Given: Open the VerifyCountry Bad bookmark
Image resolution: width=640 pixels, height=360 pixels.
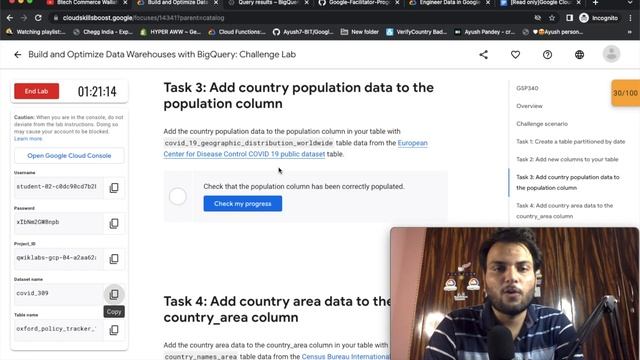Looking at the screenshot, I should [416, 32].
